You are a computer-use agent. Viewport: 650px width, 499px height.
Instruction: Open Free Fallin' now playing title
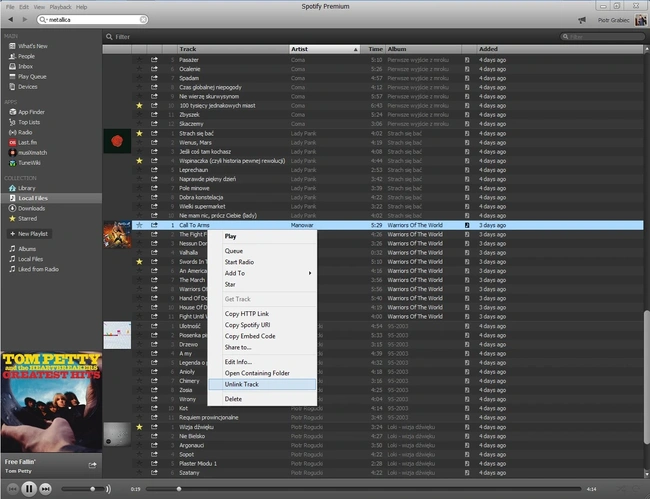[x=20, y=462]
